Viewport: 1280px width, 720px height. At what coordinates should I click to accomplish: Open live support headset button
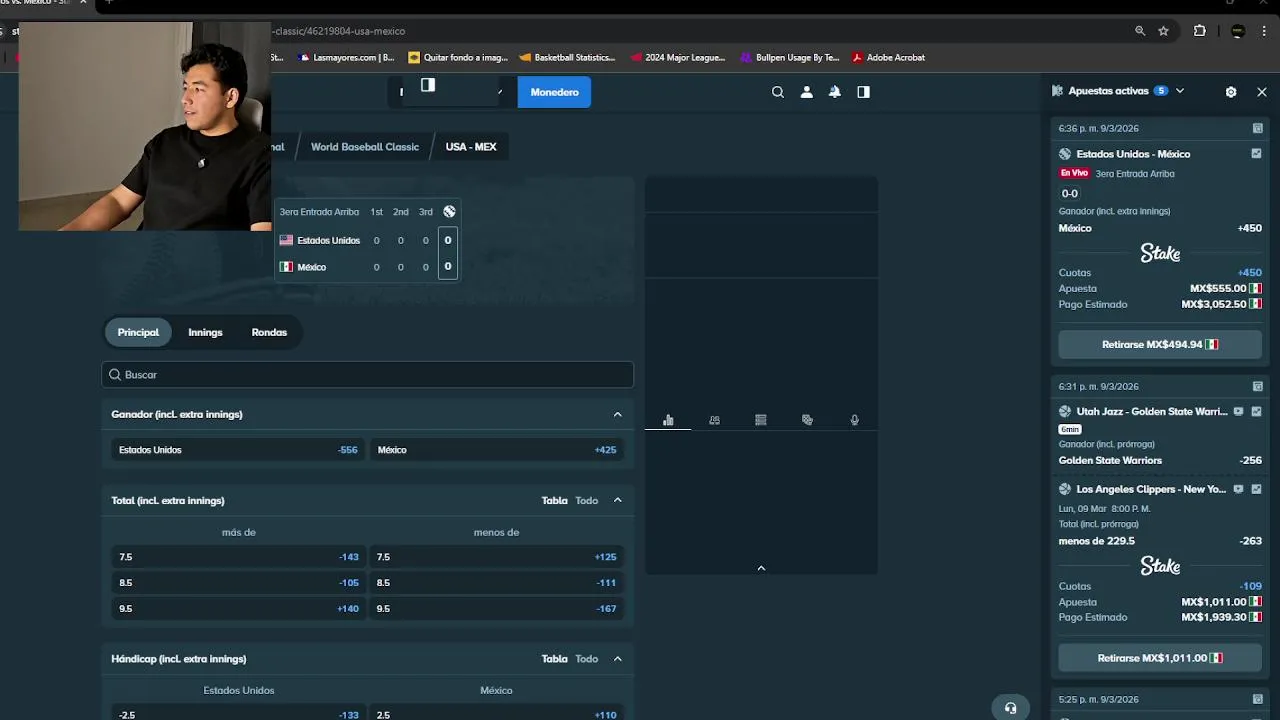tap(1011, 708)
